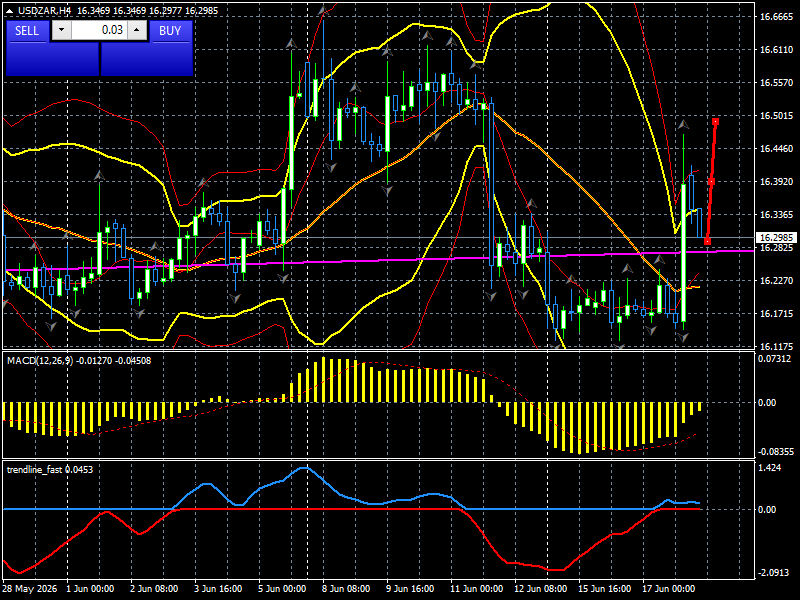800x600 pixels.
Task: Click the 1 Jun 00:00 time label
Action: coord(90,589)
